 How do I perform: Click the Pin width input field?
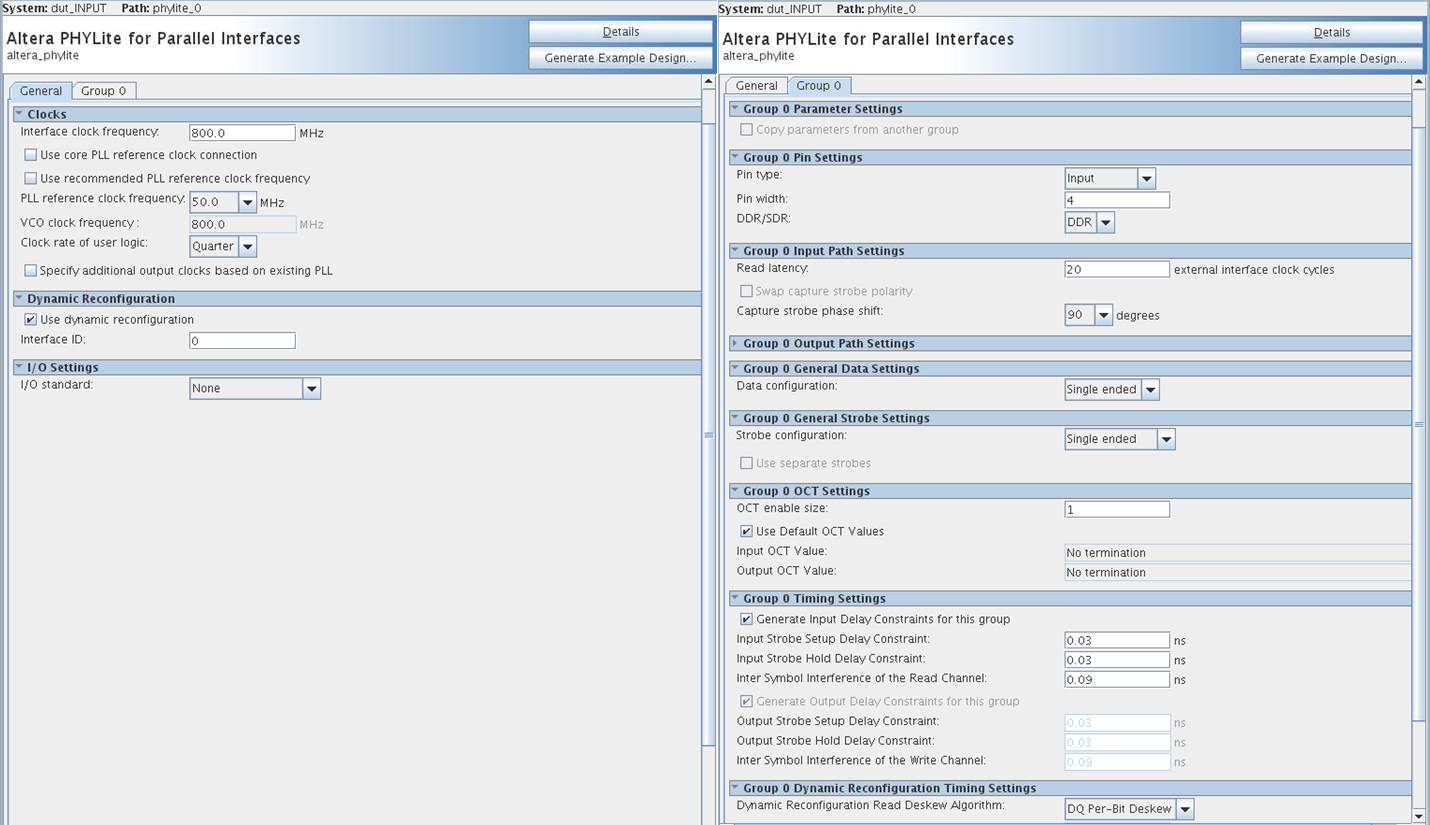coord(1117,200)
